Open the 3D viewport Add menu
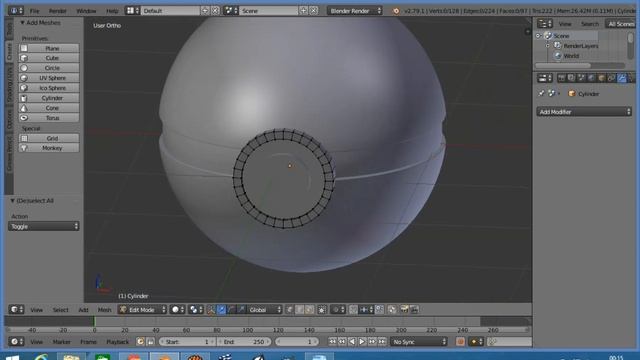640x360 pixels. [x=83, y=310]
